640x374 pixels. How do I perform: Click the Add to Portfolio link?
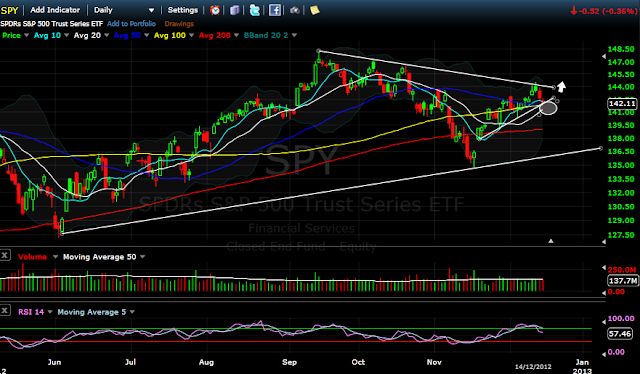[131, 24]
